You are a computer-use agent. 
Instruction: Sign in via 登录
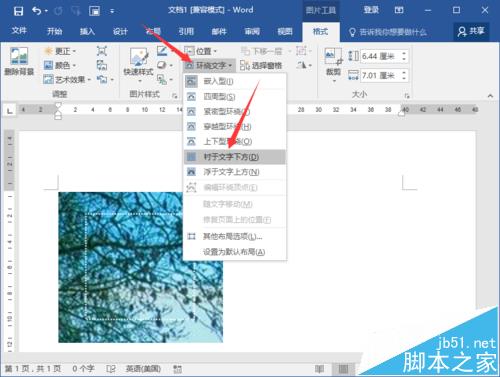[x=371, y=10]
